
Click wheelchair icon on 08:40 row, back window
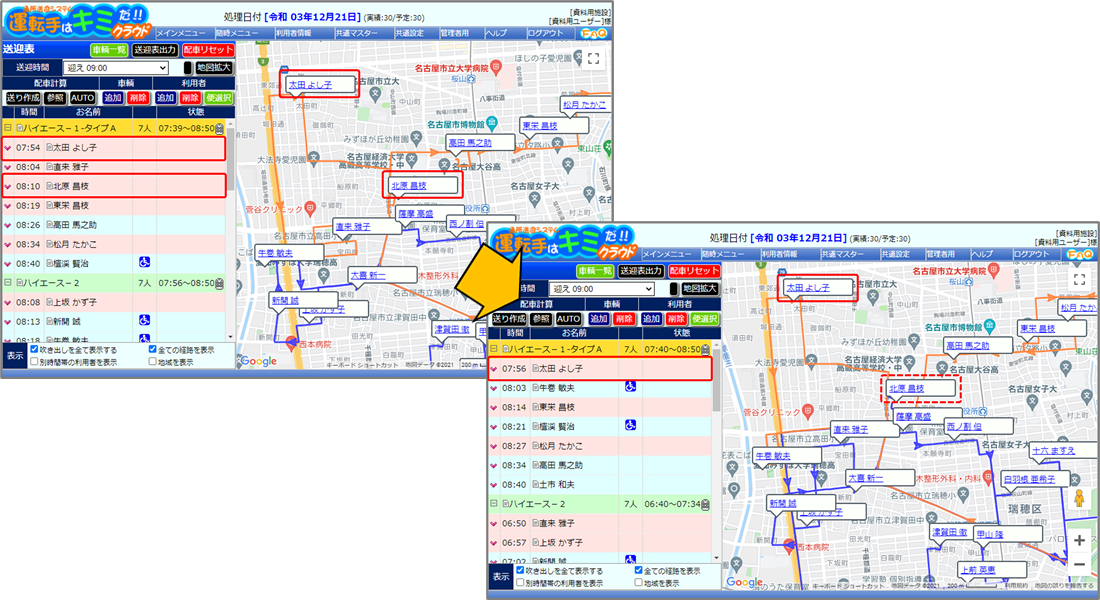coord(145,262)
